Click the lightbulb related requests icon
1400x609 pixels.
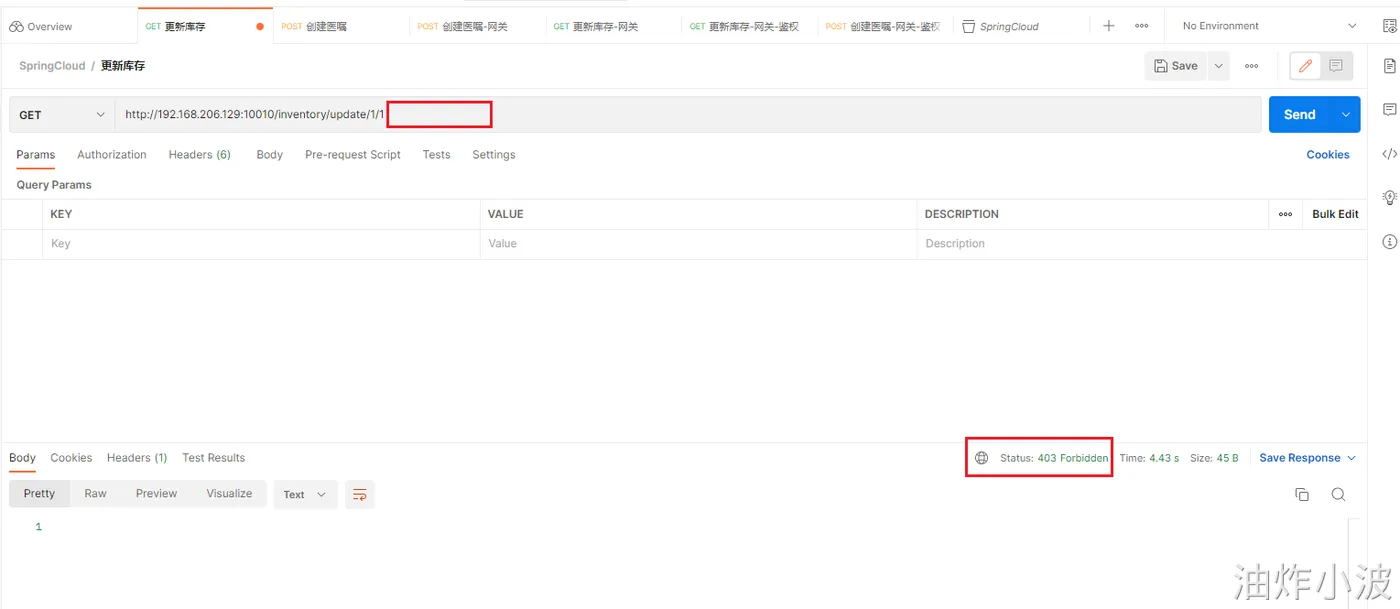(x=1389, y=197)
